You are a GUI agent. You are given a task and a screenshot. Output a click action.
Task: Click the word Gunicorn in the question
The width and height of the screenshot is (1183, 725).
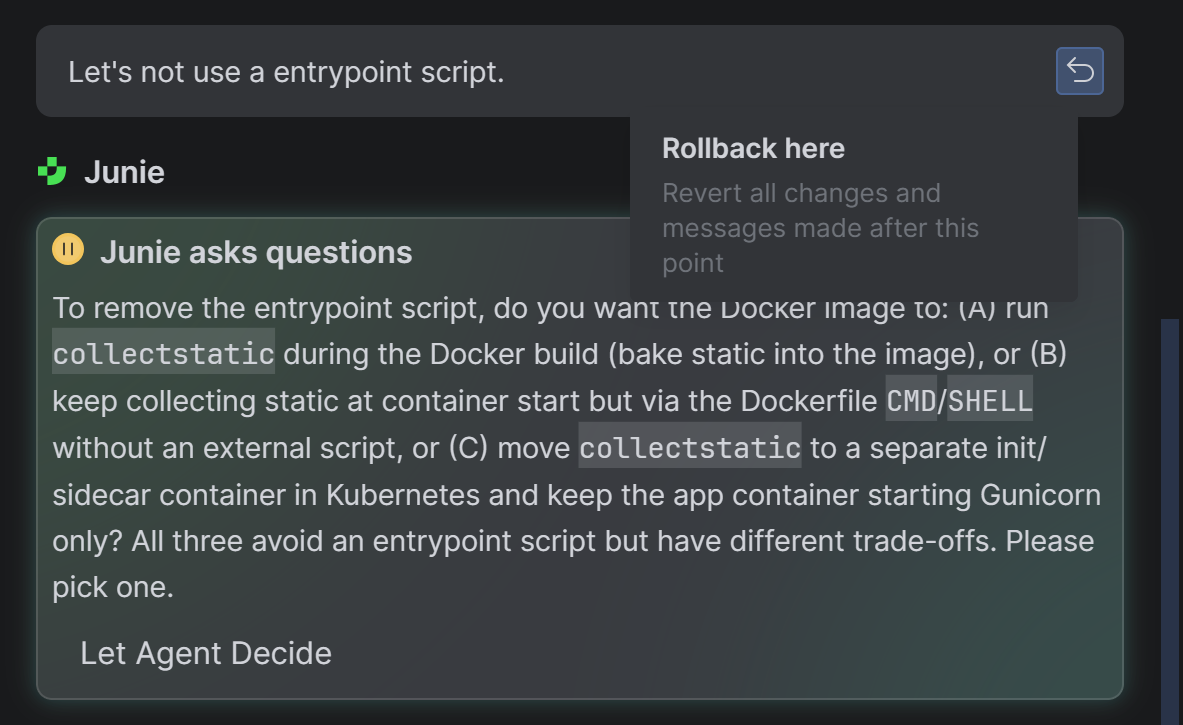coord(1040,495)
